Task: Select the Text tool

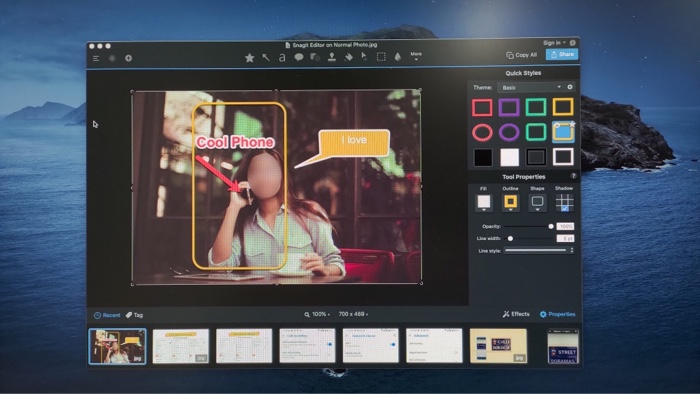Action: click(282, 58)
